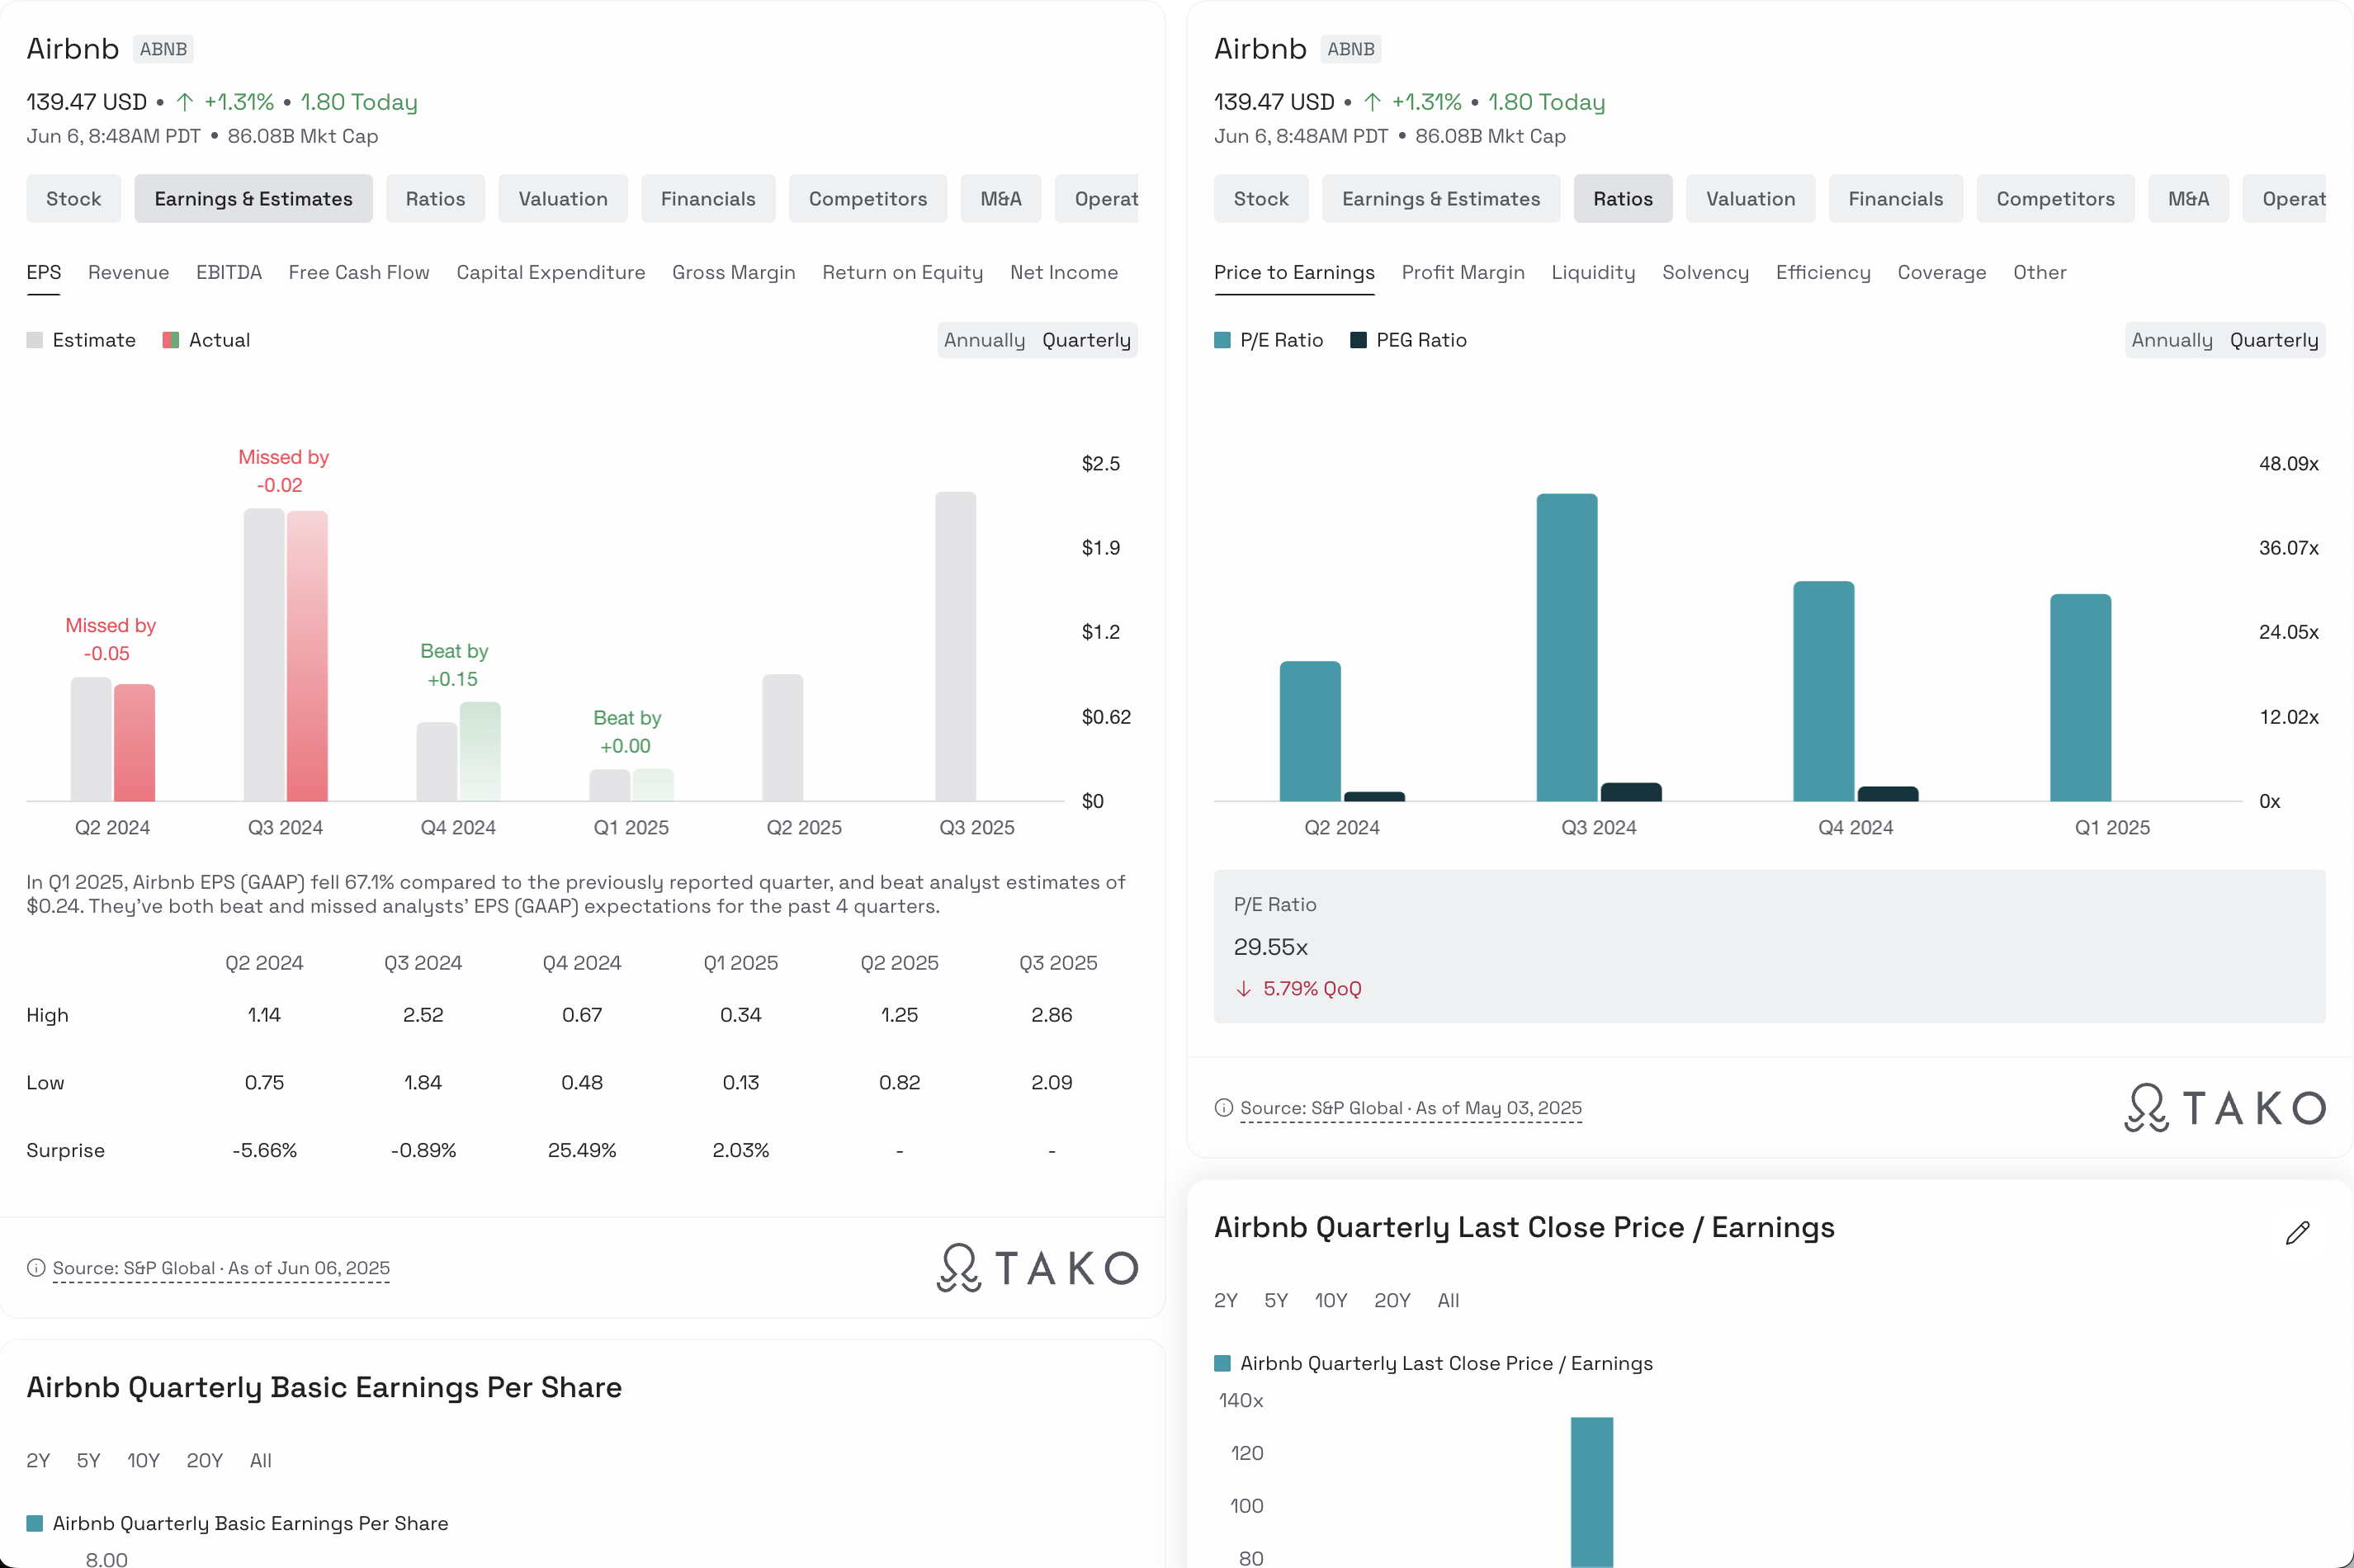2354x1568 pixels.
Task: Select the All range for Price/Earnings chart
Action: click(1447, 1300)
